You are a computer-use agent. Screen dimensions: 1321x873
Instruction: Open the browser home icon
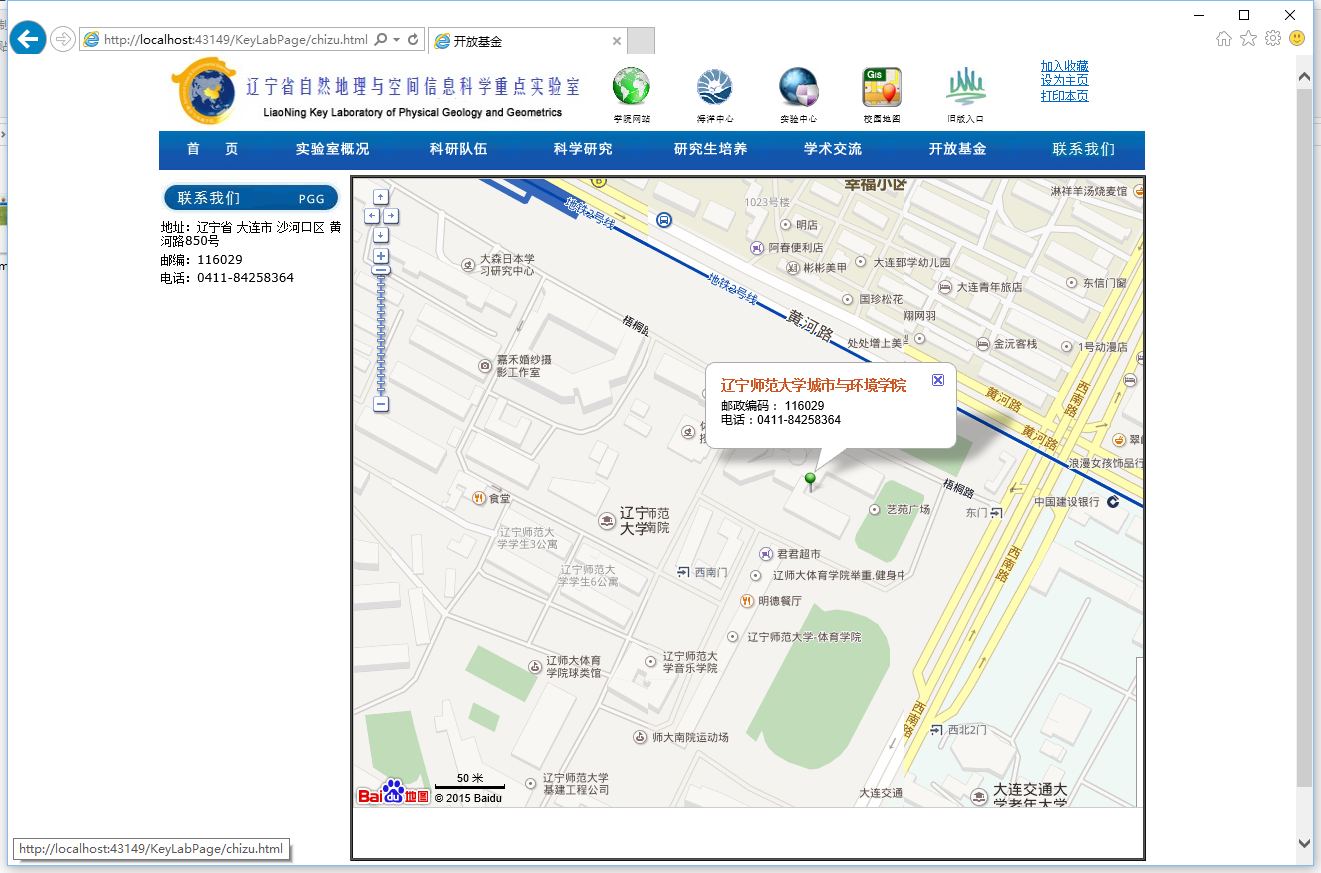pos(1224,38)
